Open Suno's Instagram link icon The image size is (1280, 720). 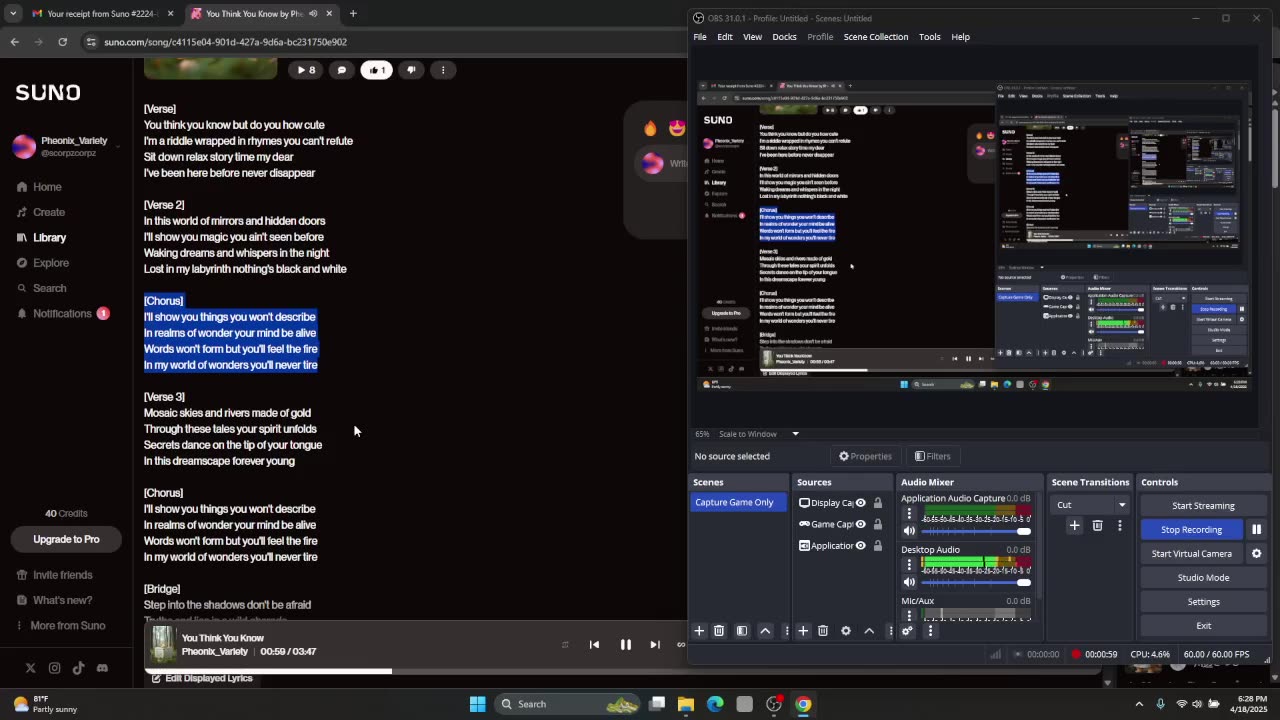pyautogui.click(x=54, y=668)
